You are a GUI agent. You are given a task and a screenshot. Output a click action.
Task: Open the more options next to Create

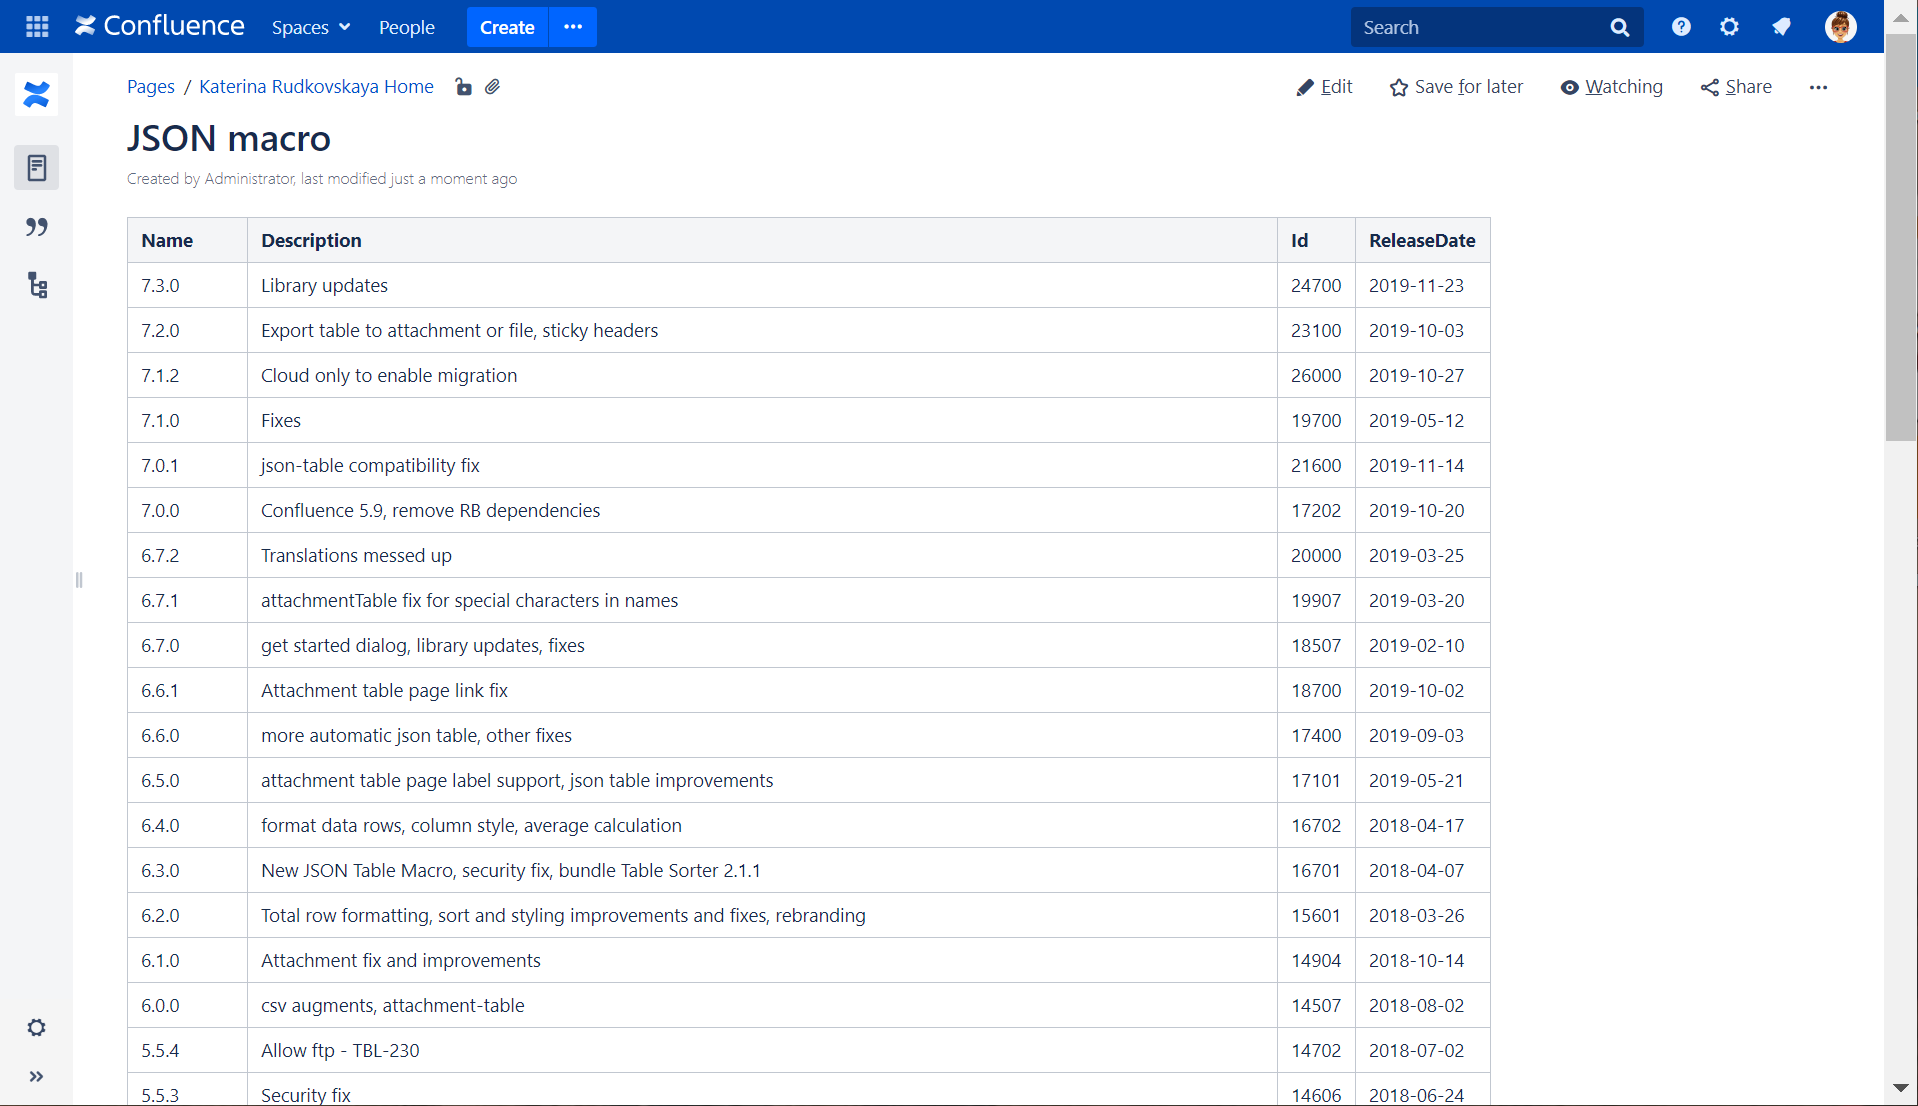[x=573, y=27]
